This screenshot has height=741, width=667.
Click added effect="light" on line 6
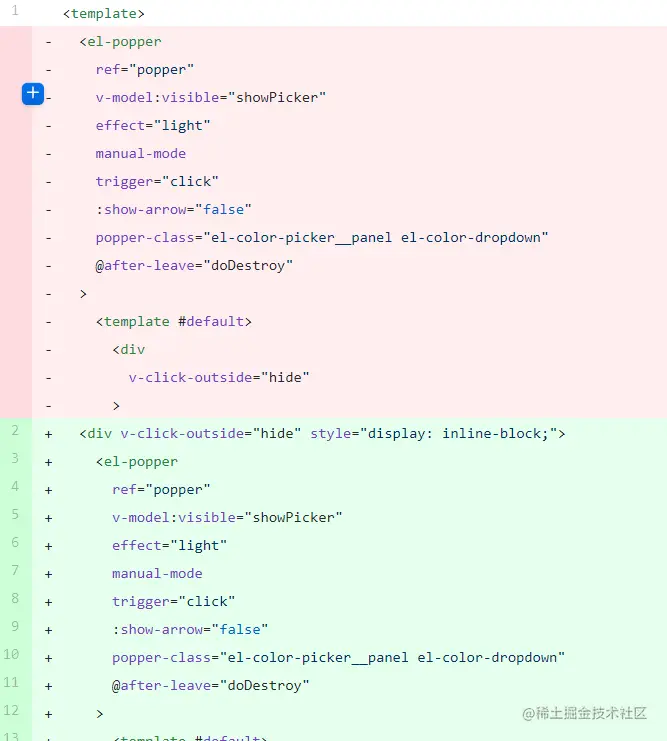(170, 546)
